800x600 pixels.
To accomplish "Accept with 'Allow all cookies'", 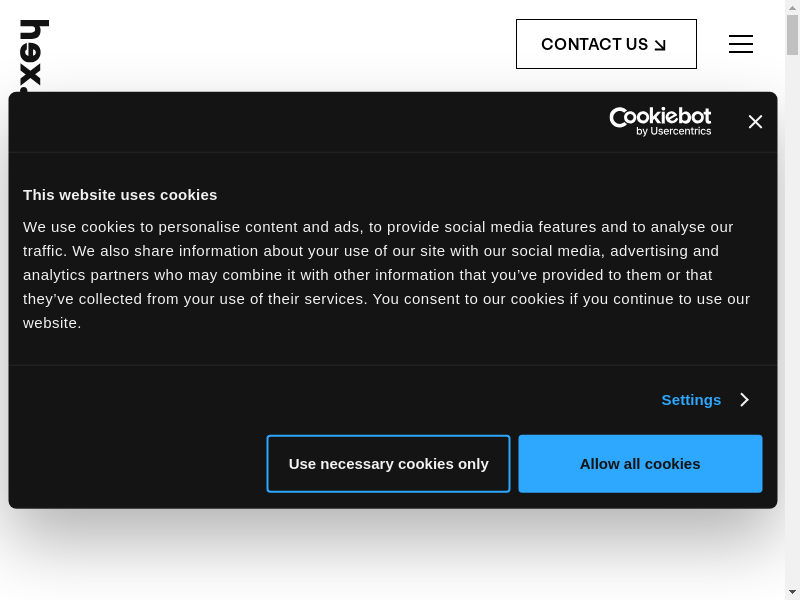I will 640,464.
